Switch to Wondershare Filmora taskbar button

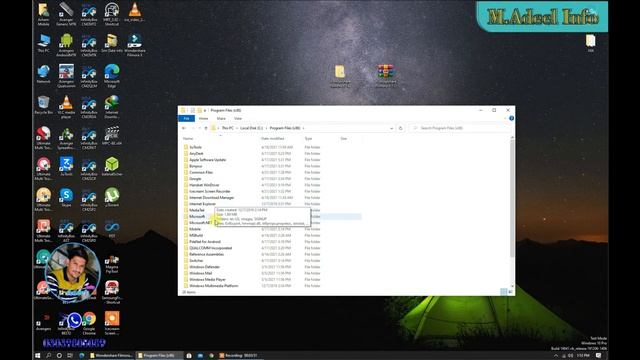click(x=111, y=356)
